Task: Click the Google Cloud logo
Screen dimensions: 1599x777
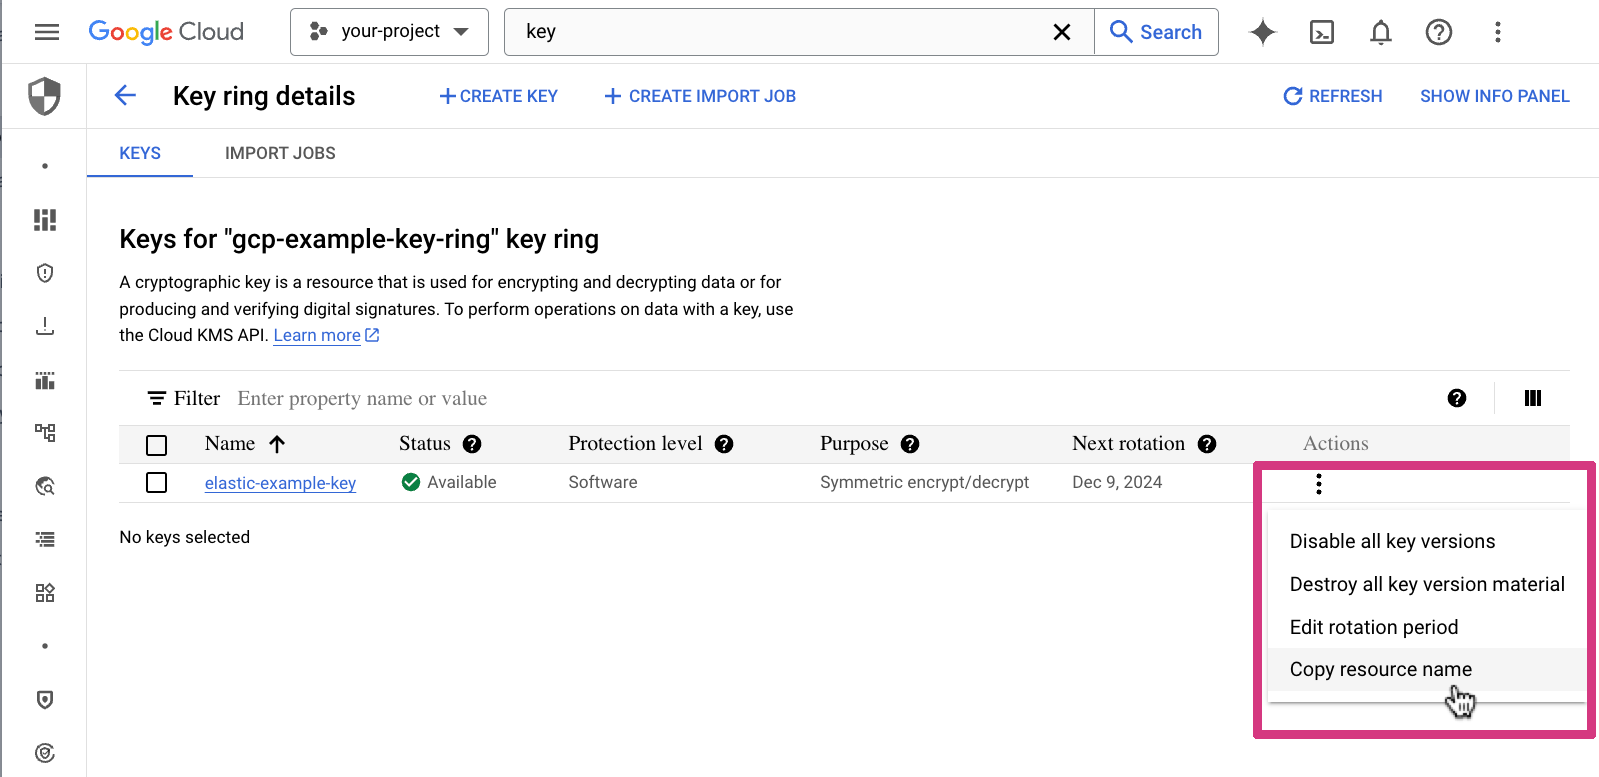Action: pos(166,32)
